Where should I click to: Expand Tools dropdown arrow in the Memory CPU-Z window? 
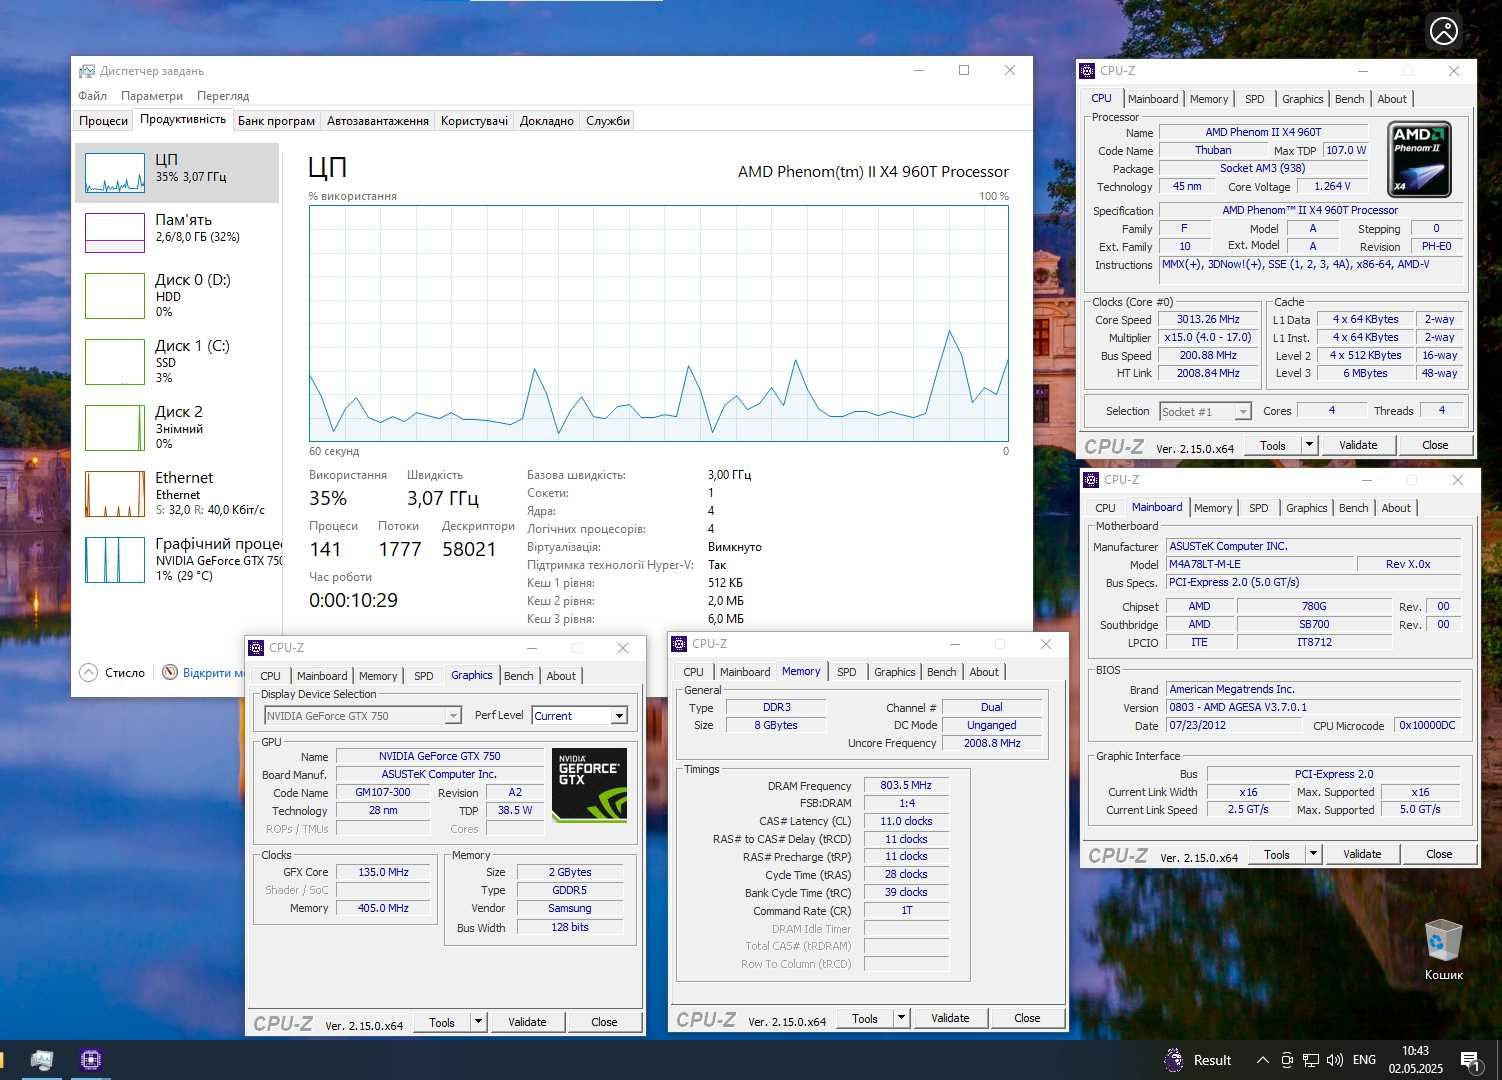tap(901, 1018)
